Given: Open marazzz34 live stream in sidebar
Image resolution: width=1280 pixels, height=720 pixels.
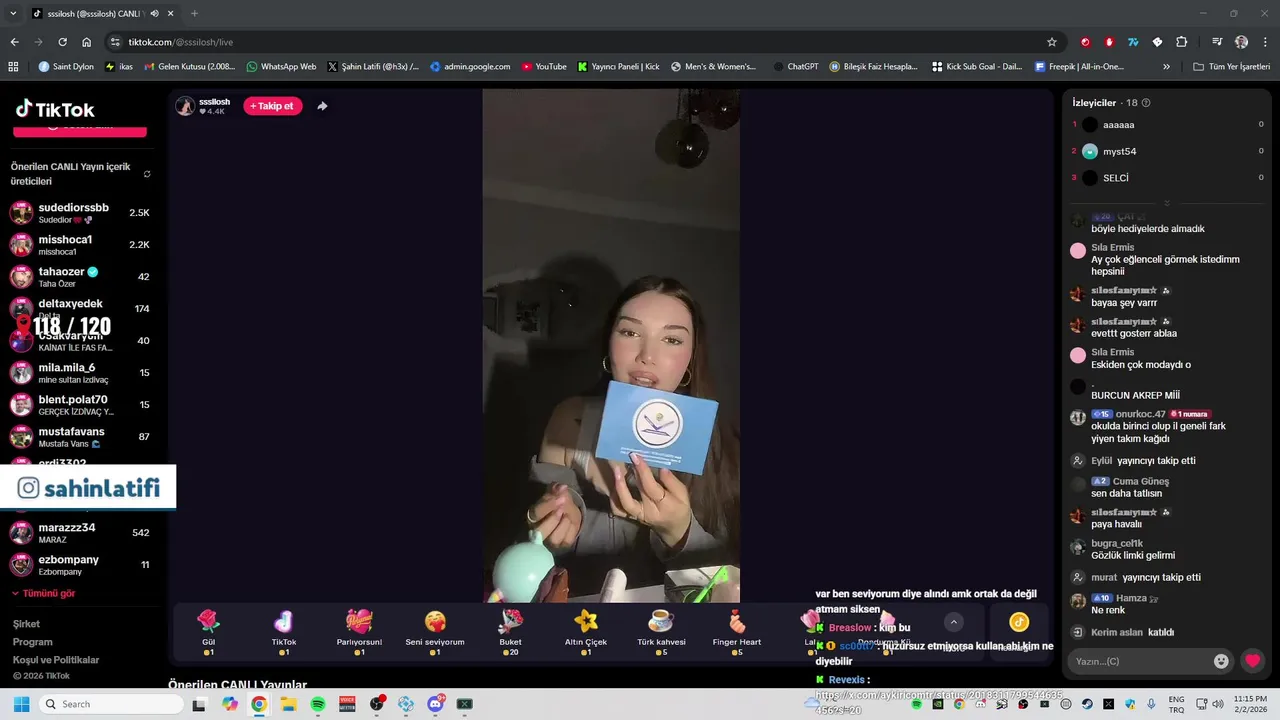Looking at the screenshot, I should (80, 533).
